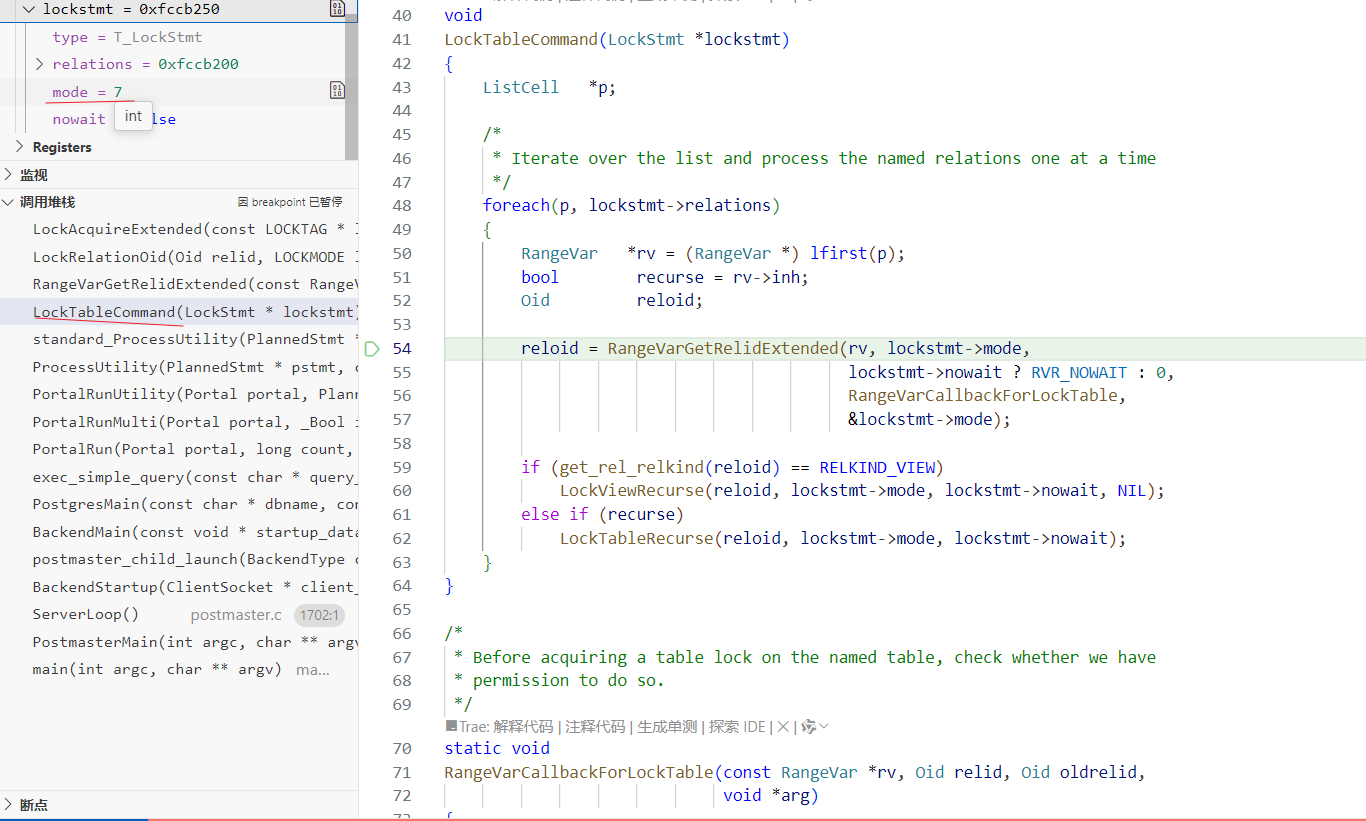Expand the relations variable node
This screenshot has height=821, width=1366.
pyautogui.click(x=40, y=64)
